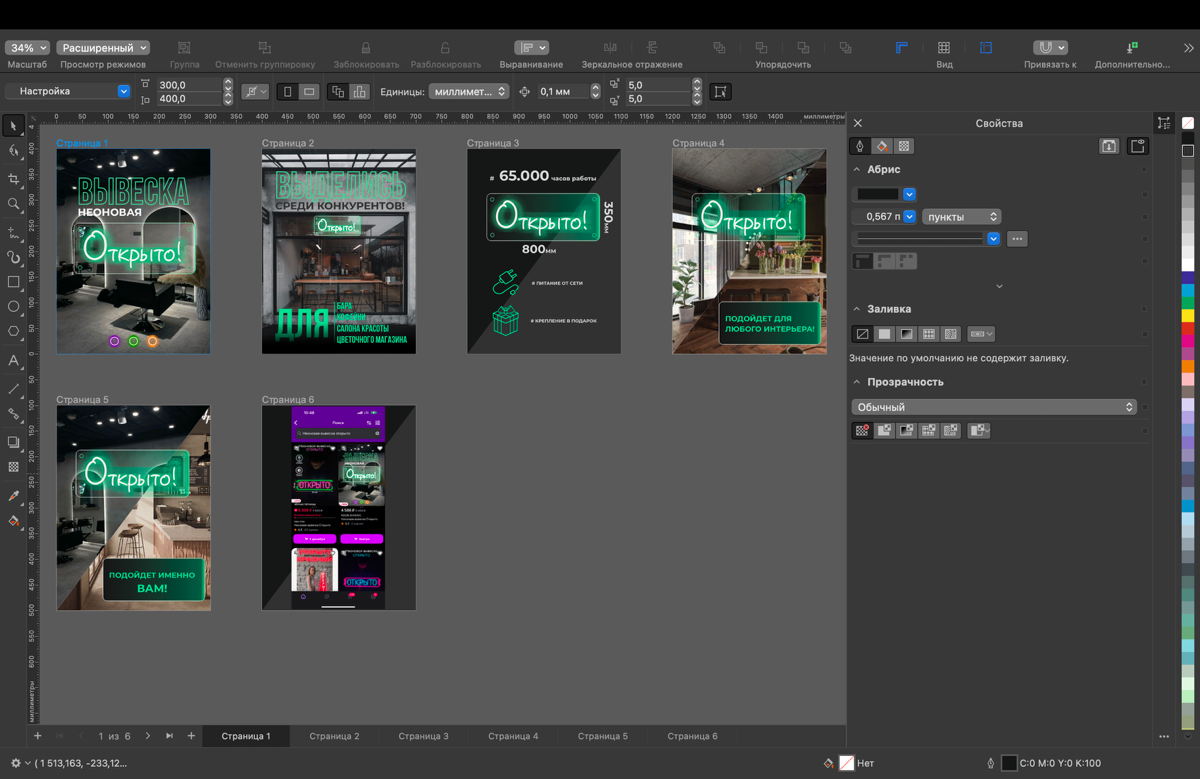The image size is (1200, 779).
Task: Open the Выравнивание alignment button
Action: 531,47
